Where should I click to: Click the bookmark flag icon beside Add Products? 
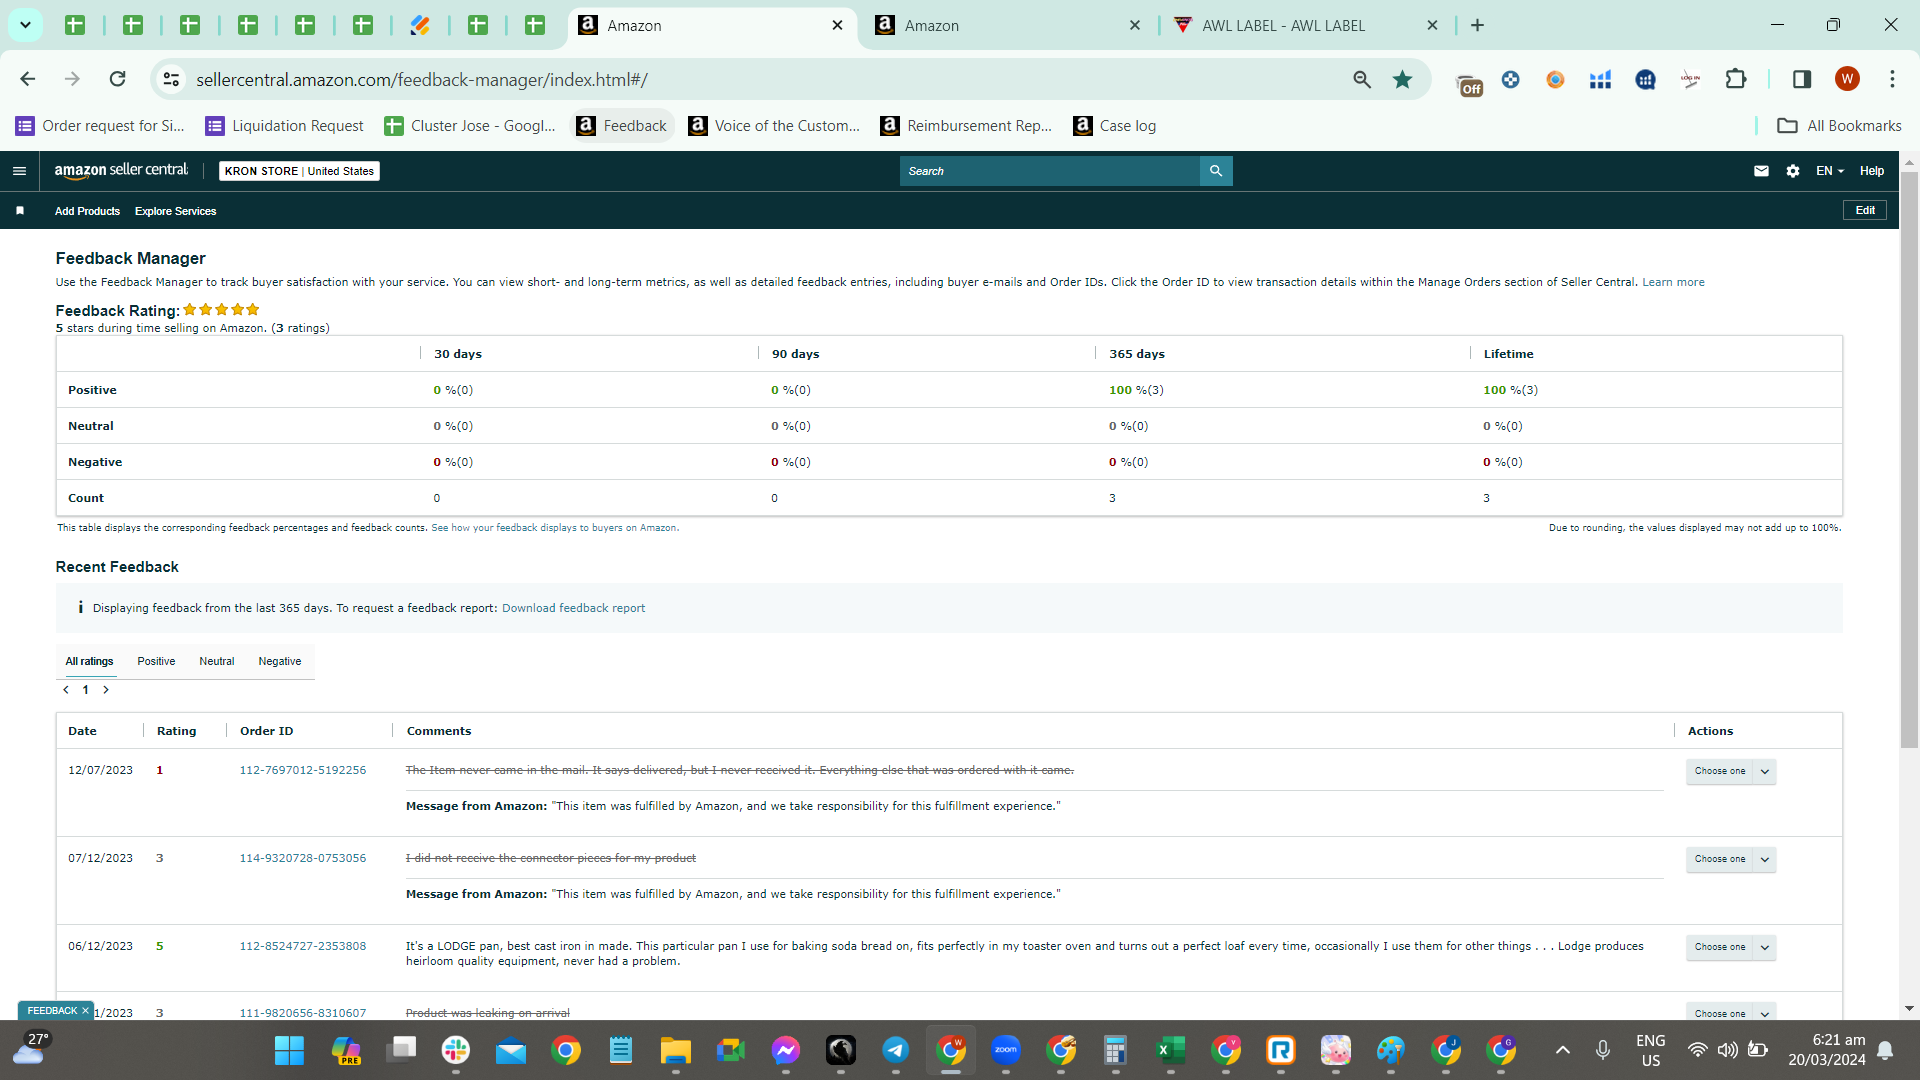coord(20,211)
